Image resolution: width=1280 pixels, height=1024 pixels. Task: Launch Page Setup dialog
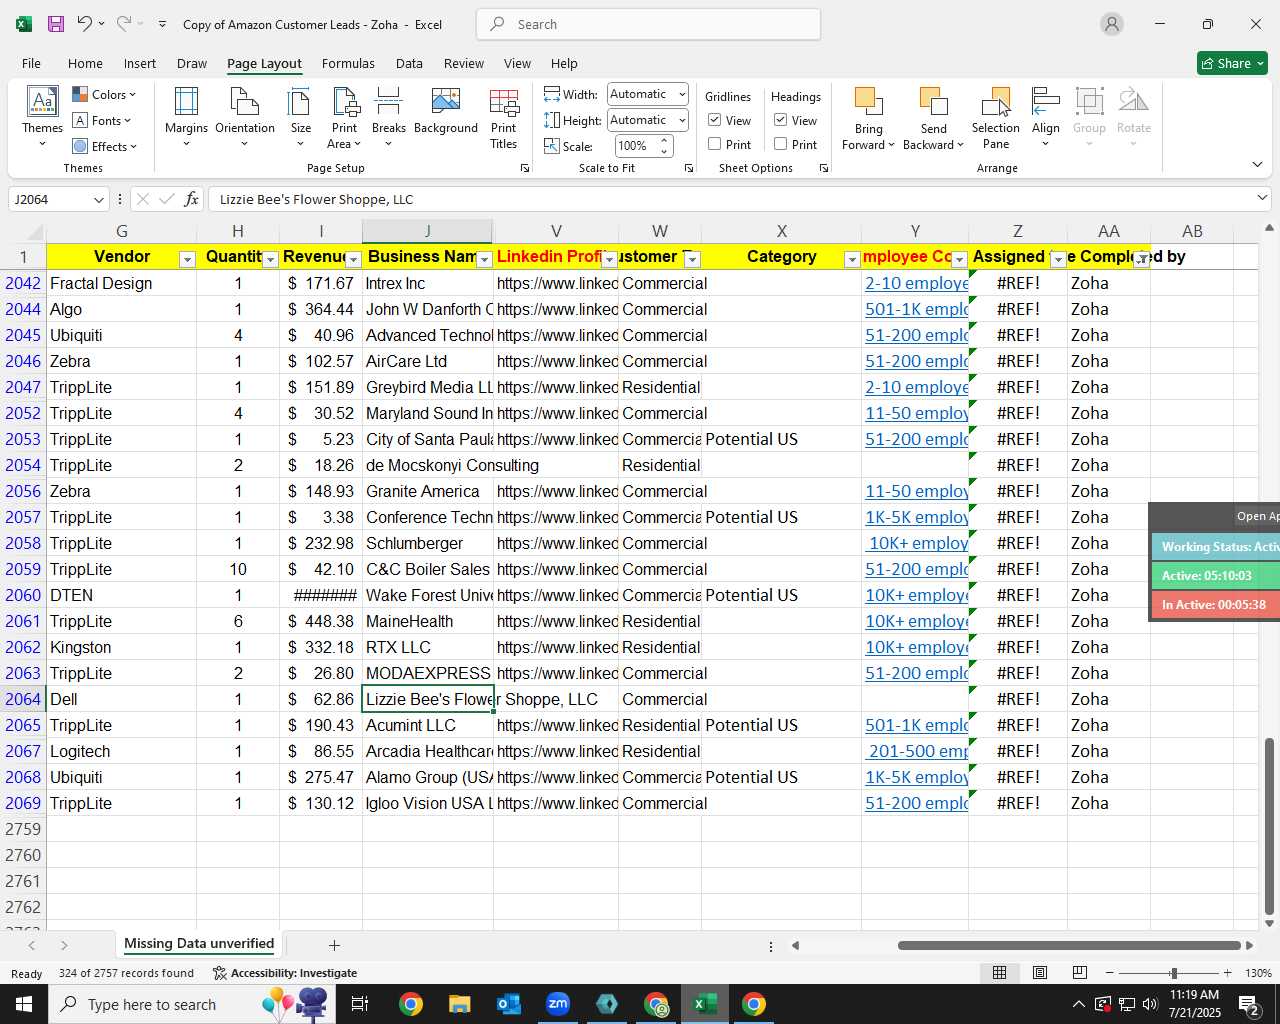(x=525, y=169)
